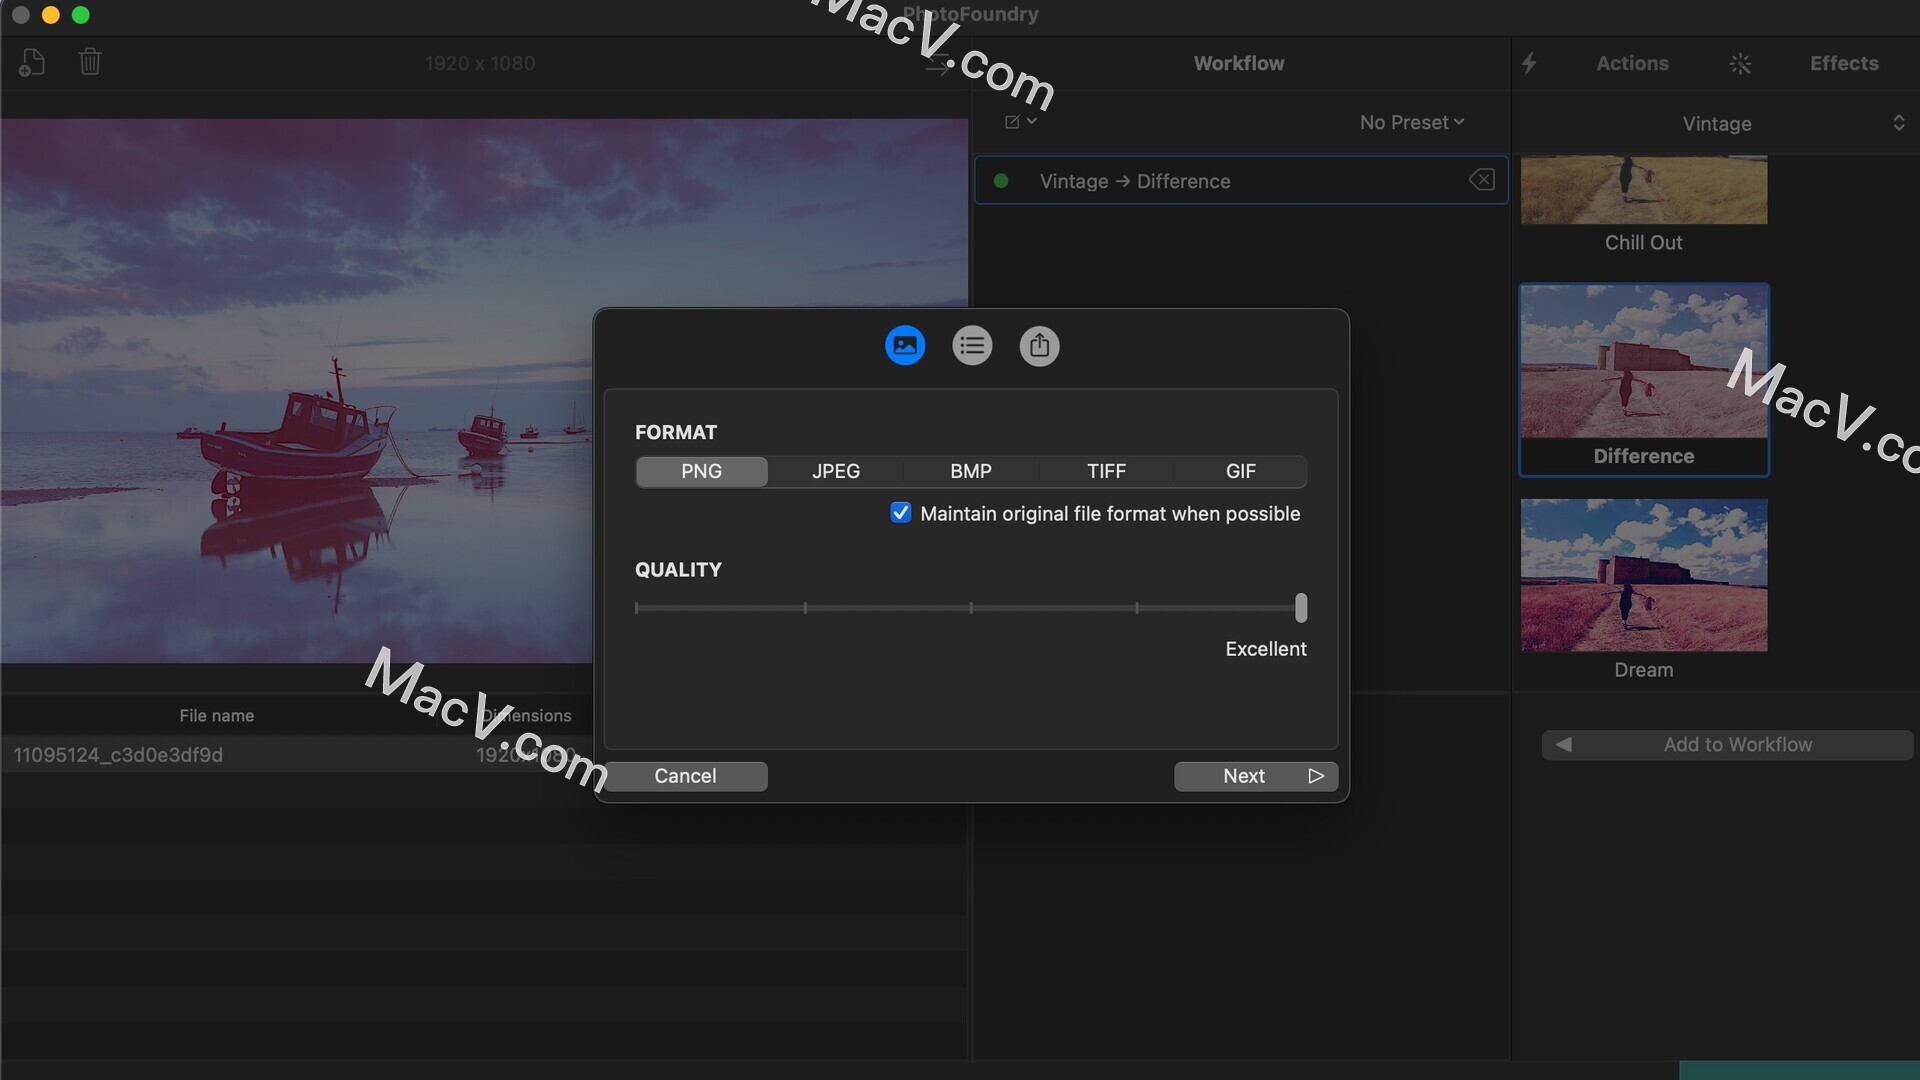Click the Next button

click(x=1256, y=776)
